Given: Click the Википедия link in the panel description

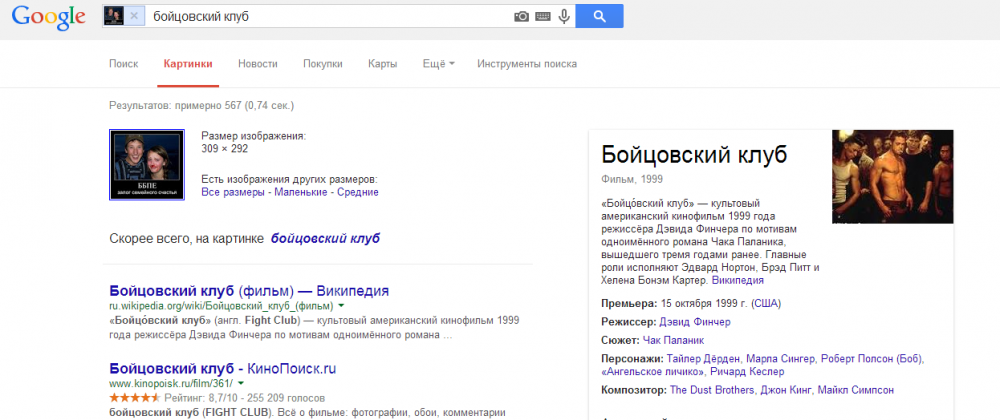Looking at the screenshot, I should (738, 280).
